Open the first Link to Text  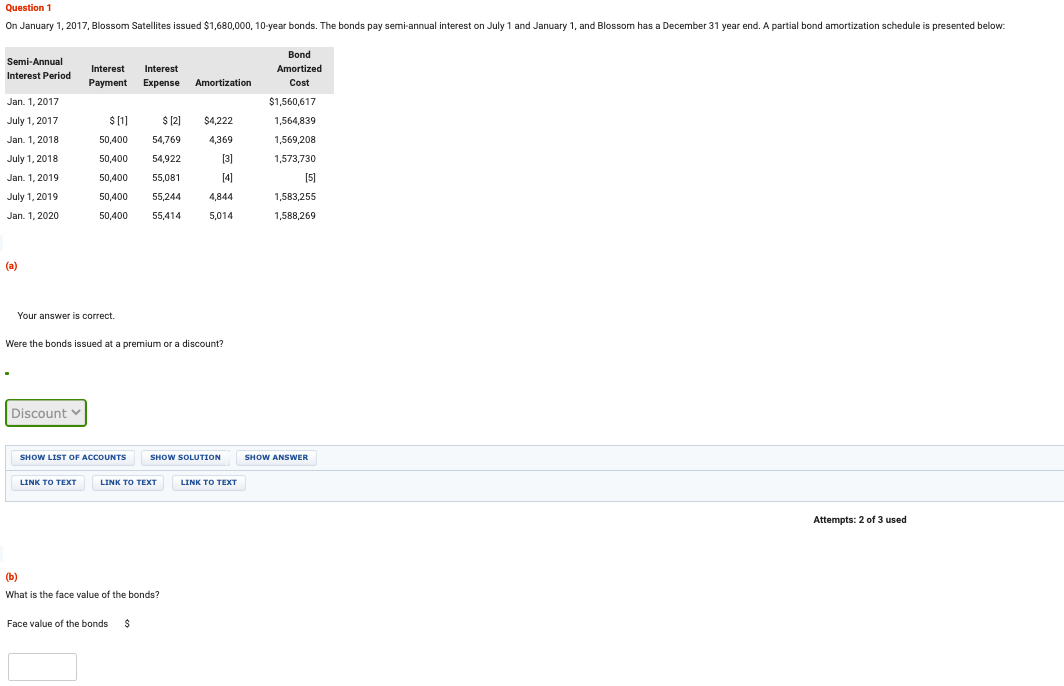click(x=48, y=483)
